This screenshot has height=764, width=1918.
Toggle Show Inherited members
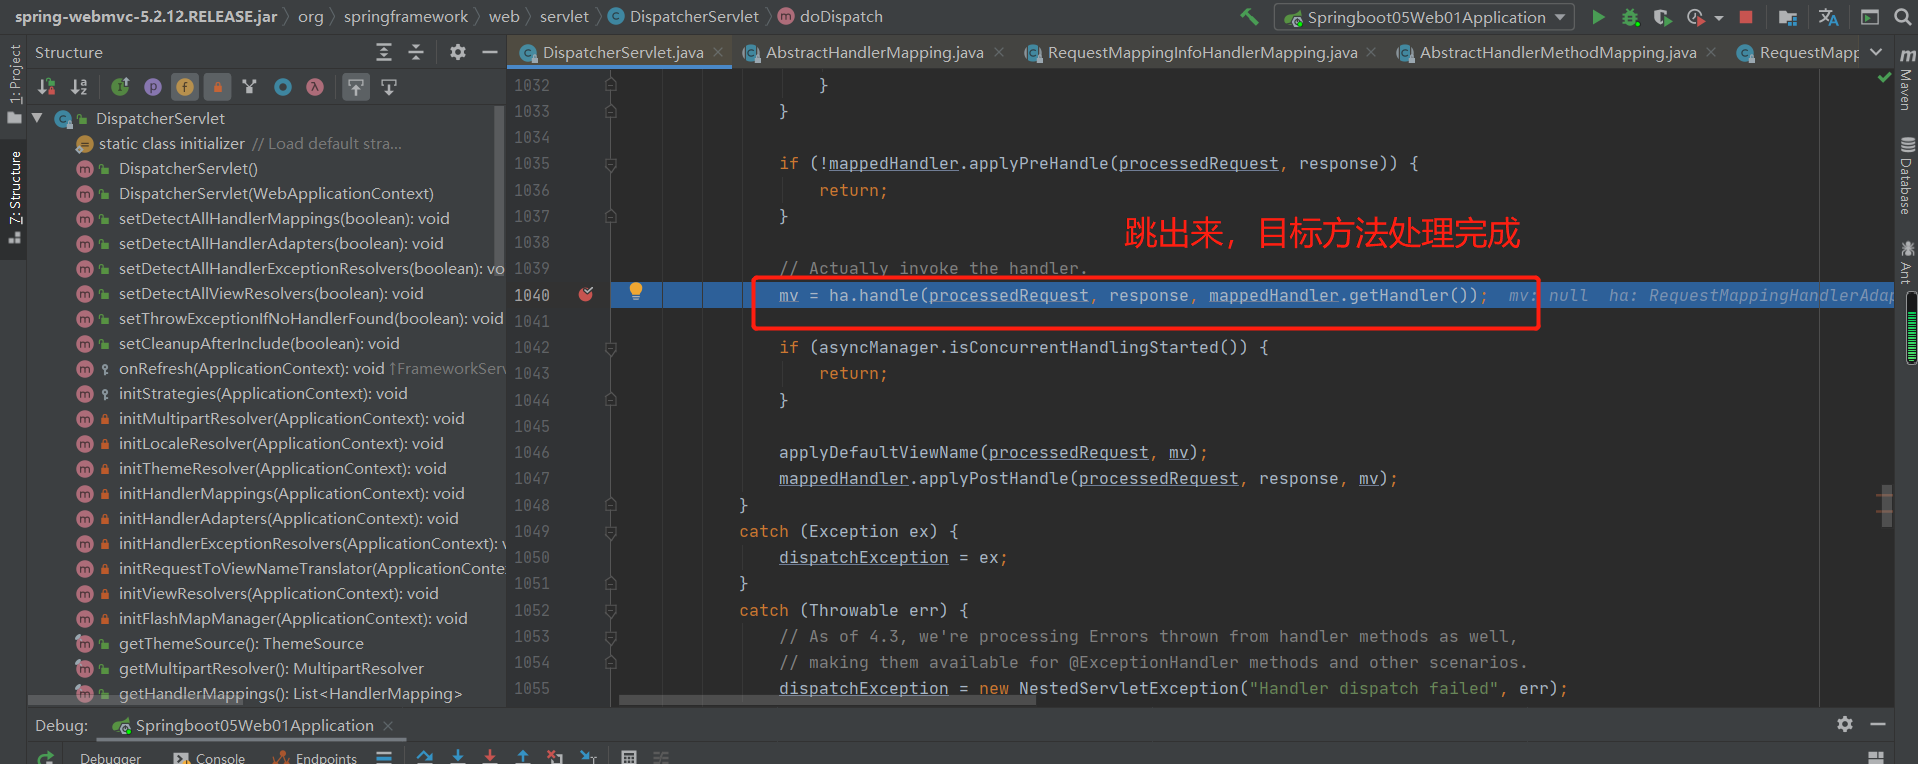tap(120, 87)
